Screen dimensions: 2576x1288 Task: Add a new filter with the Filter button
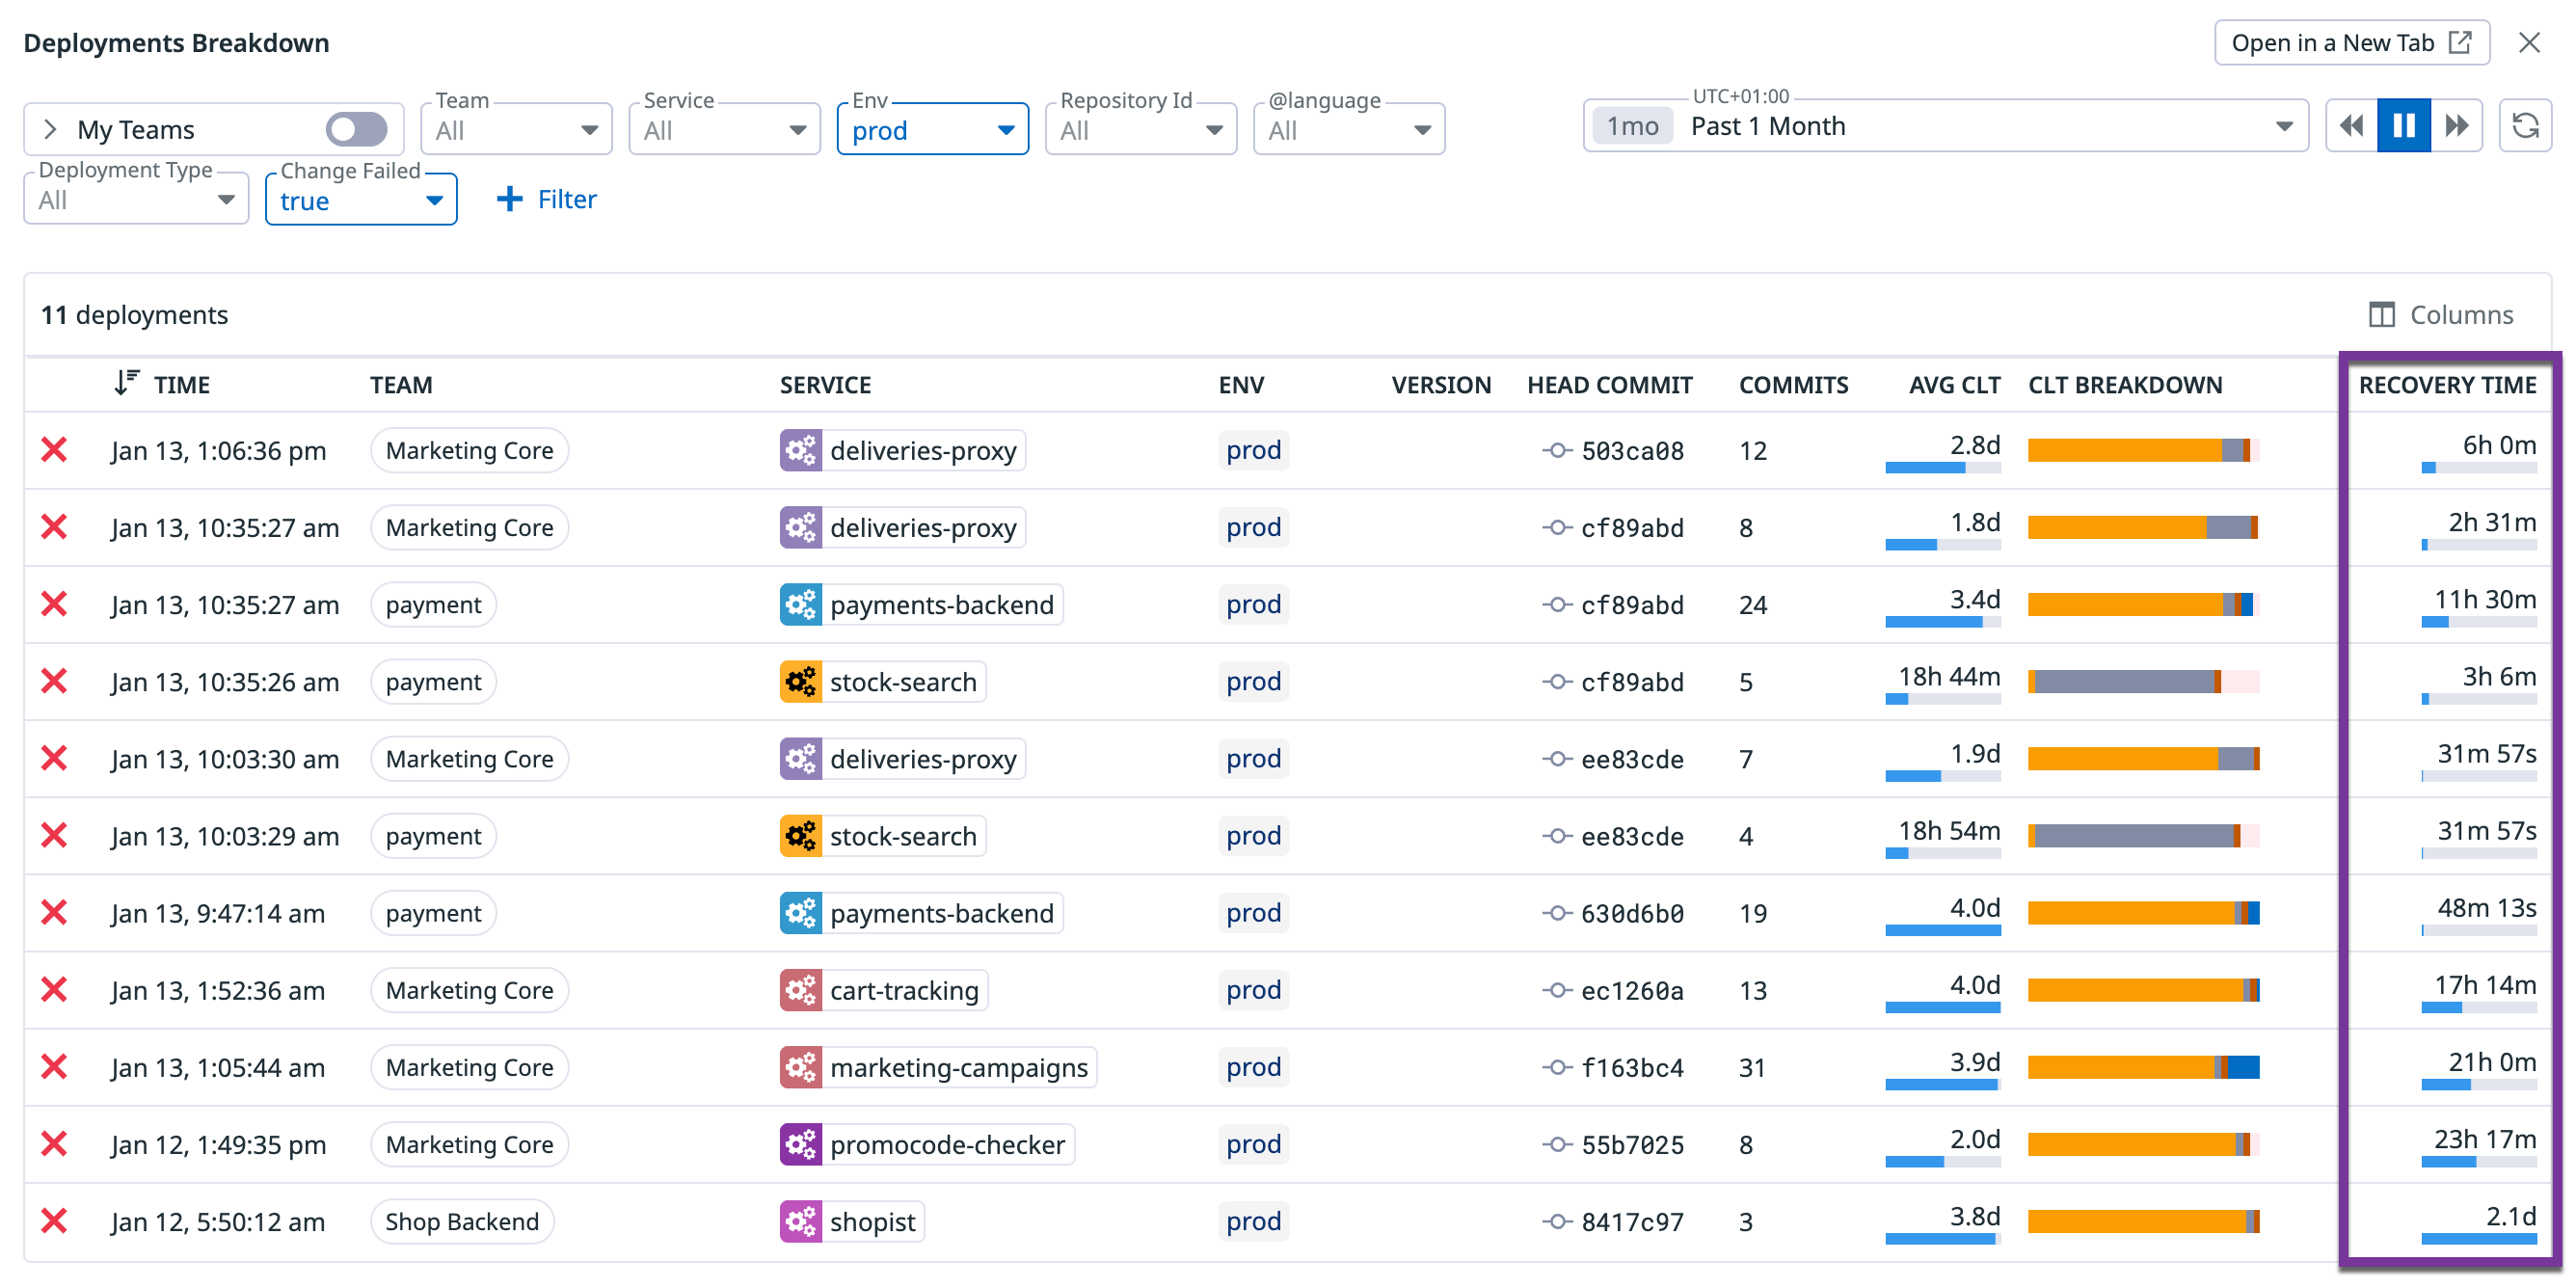pyautogui.click(x=546, y=199)
